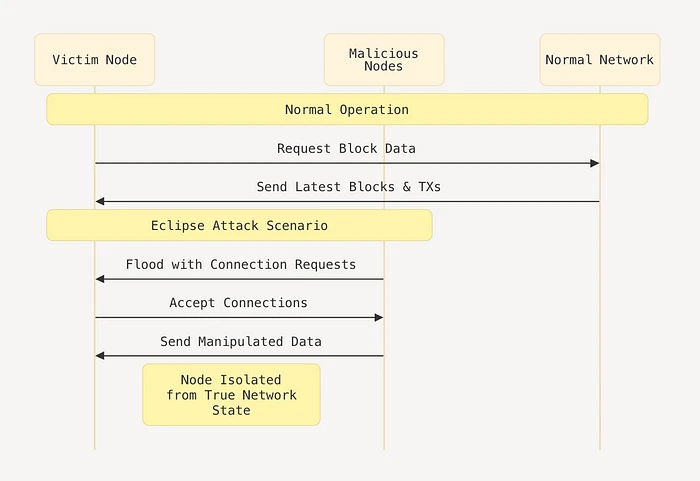Image resolution: width=700 pixels, height=481 pixels.
Task: Click the bottom end of the Malicious Nodes lifeline
Action: click(384, 446)
